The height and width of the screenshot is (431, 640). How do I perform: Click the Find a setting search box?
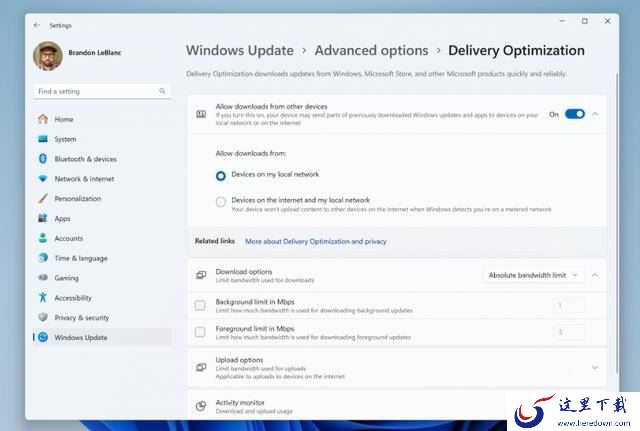102,91
